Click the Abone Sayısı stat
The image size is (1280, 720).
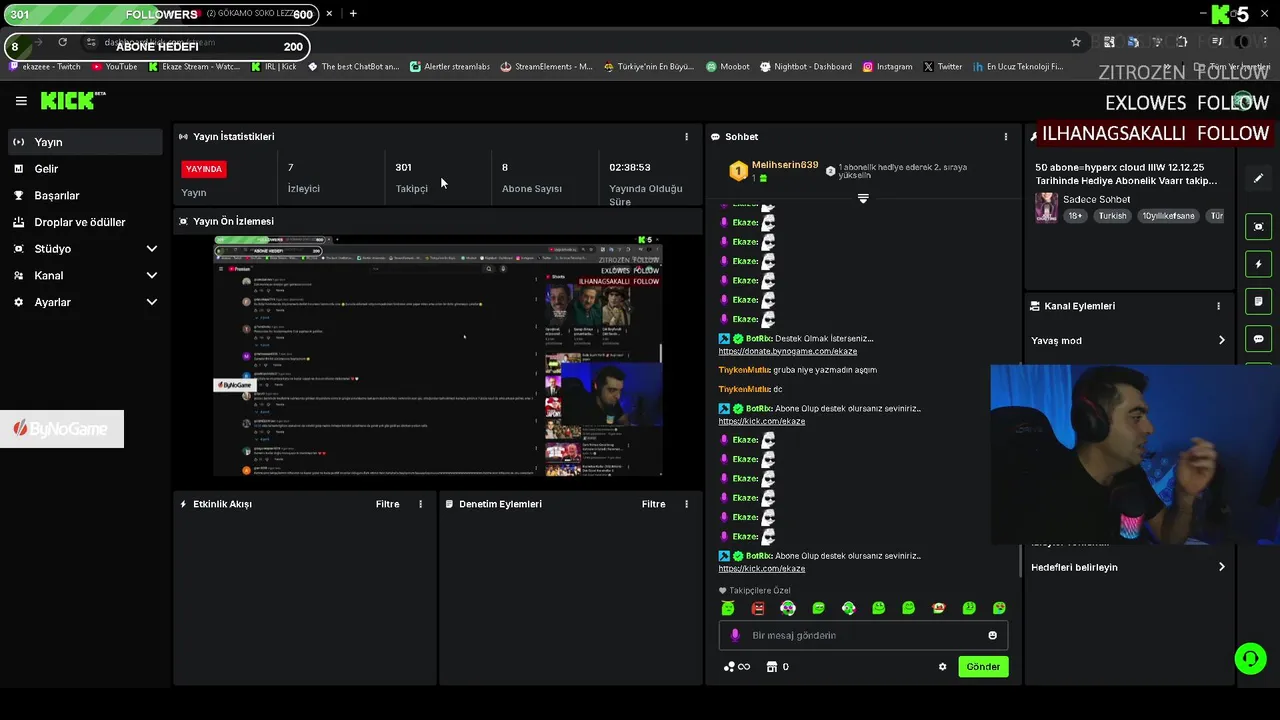[531, 177]
